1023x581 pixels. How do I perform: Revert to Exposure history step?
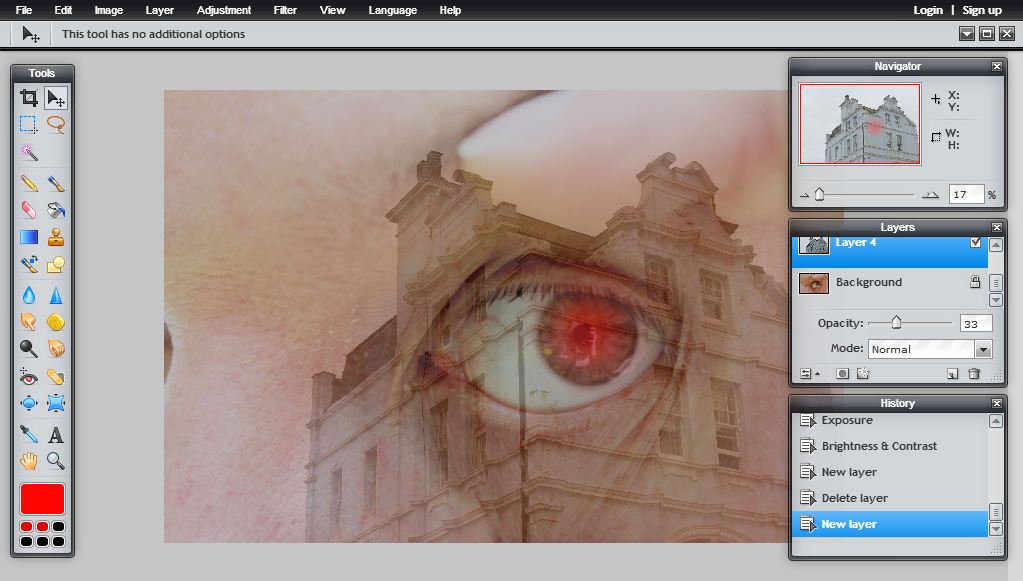pos(890,420)
